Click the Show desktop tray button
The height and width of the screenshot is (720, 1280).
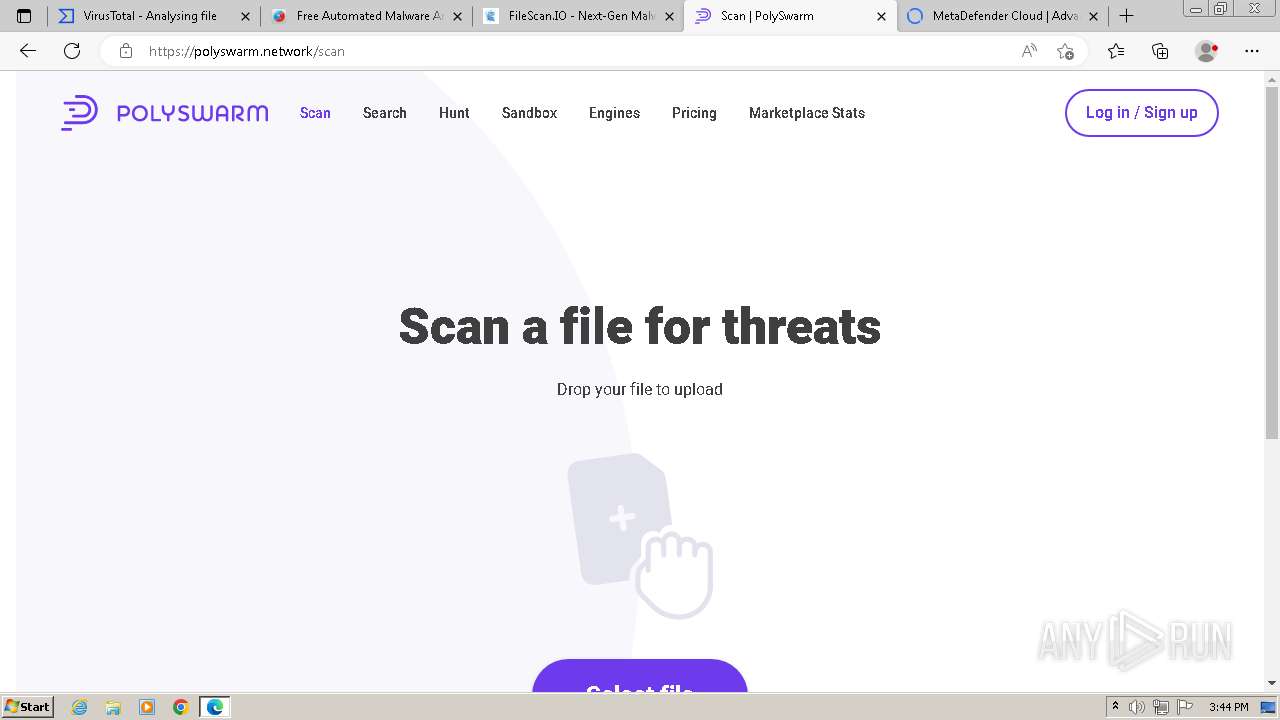pos(1269,707)
